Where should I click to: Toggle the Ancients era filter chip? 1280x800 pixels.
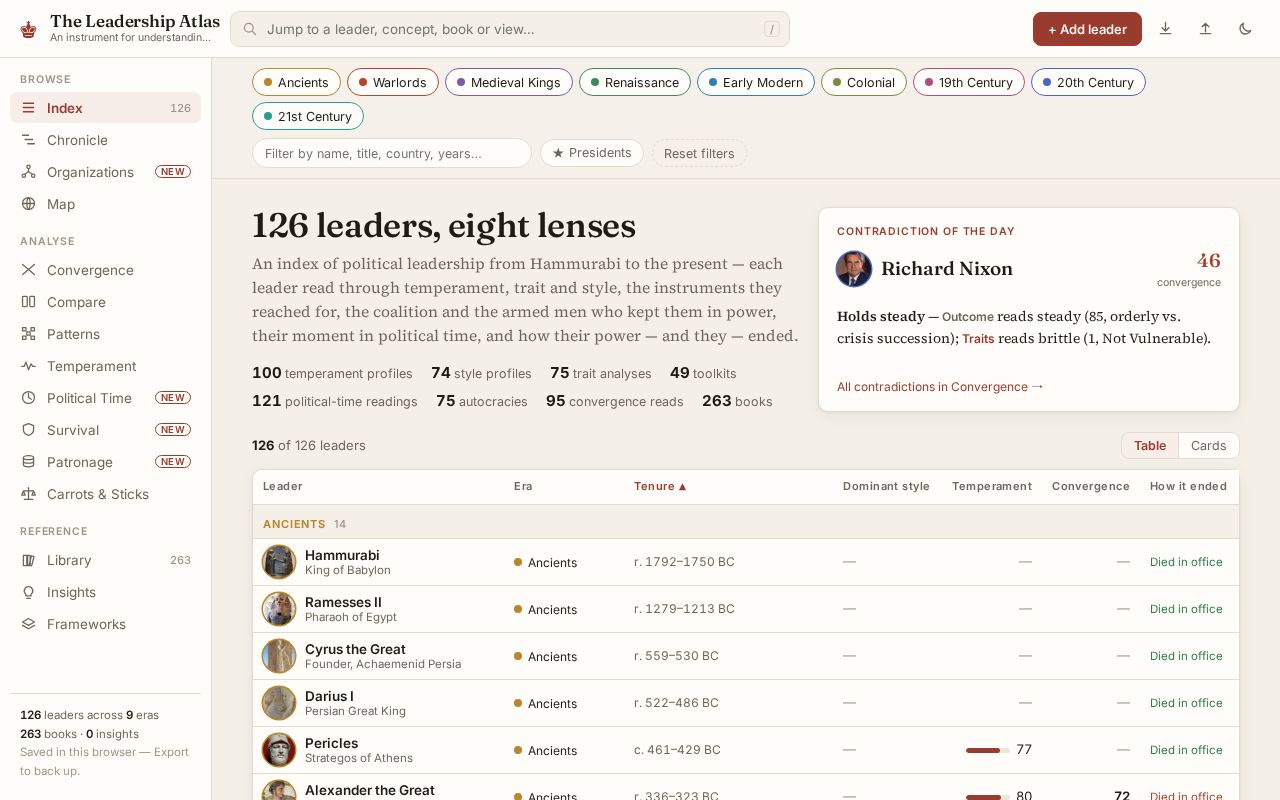tap(296, 82)
